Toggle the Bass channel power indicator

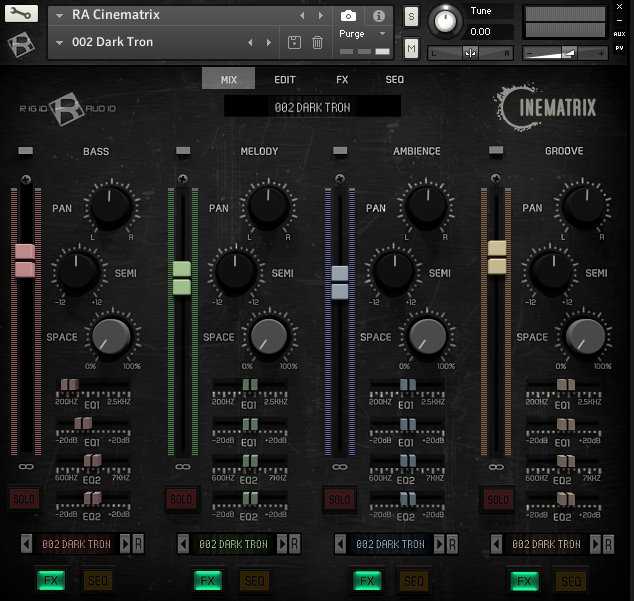click(x=26, y=151)
